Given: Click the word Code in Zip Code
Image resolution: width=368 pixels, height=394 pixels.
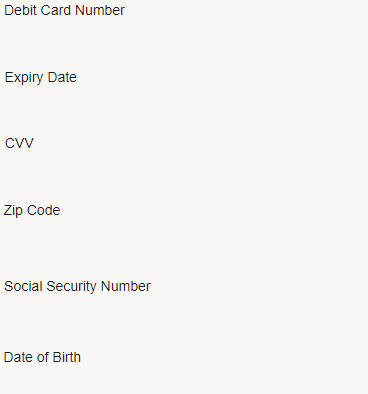Looking at the screenshot, I should [x=43, y=211].
